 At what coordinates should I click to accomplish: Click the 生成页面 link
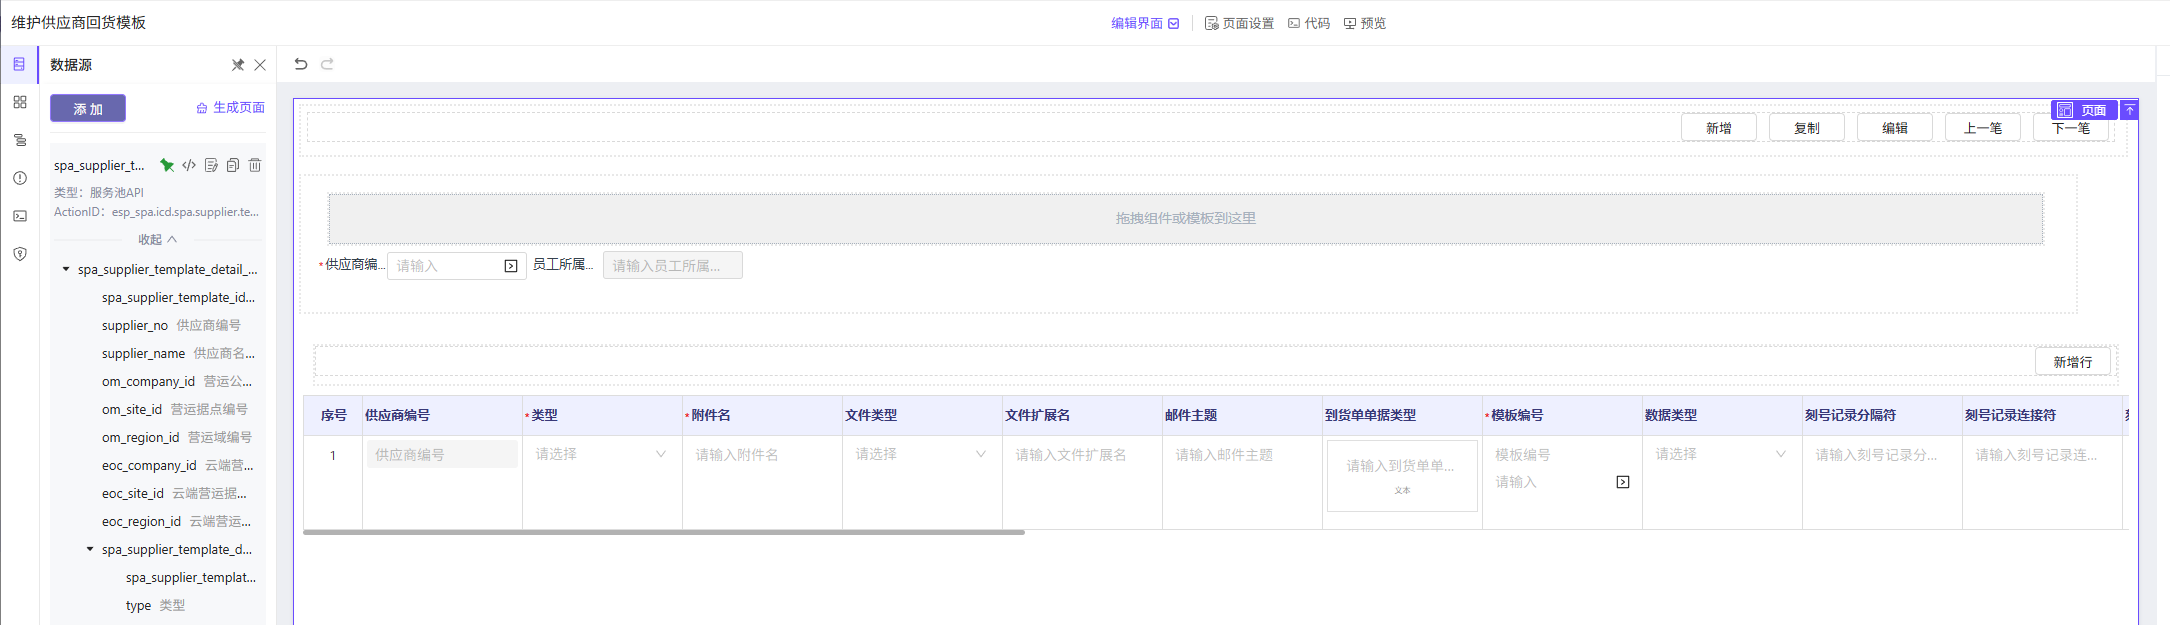click(x=230, y=108)
